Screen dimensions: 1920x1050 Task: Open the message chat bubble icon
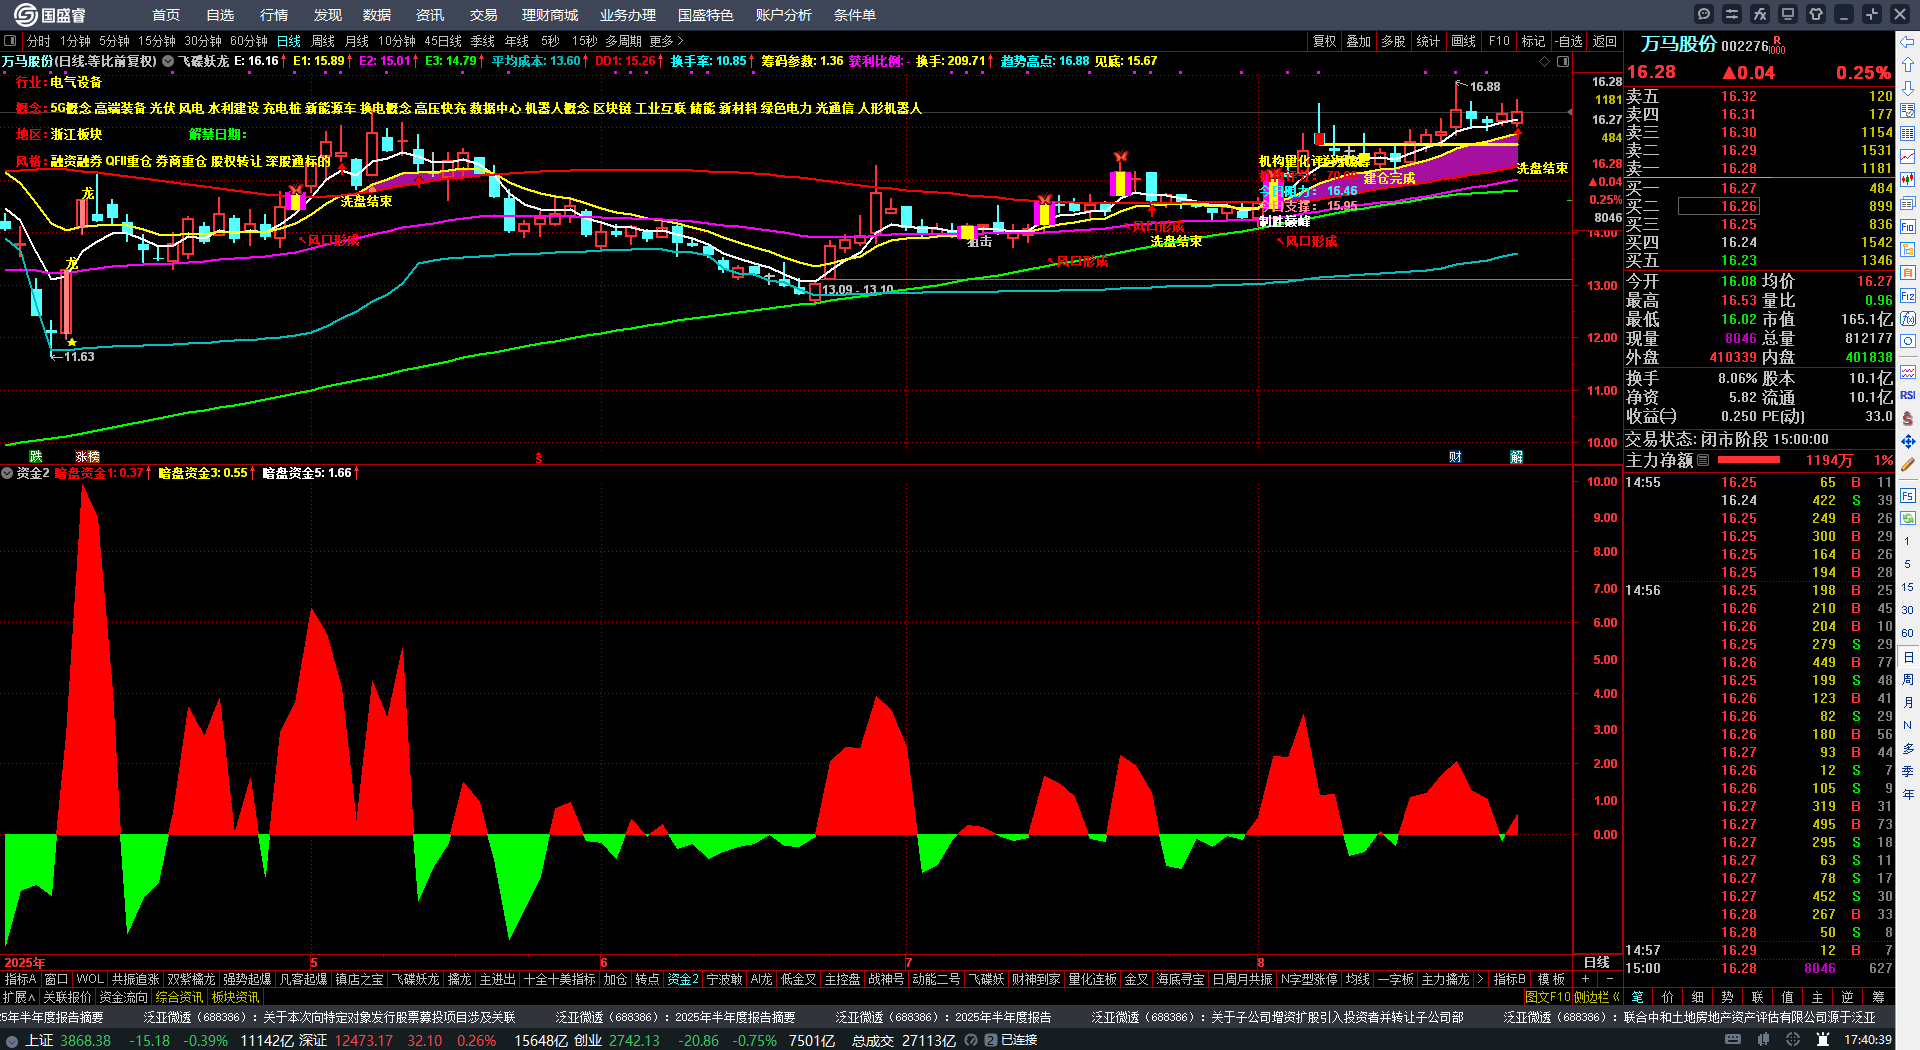[1704, 14]
